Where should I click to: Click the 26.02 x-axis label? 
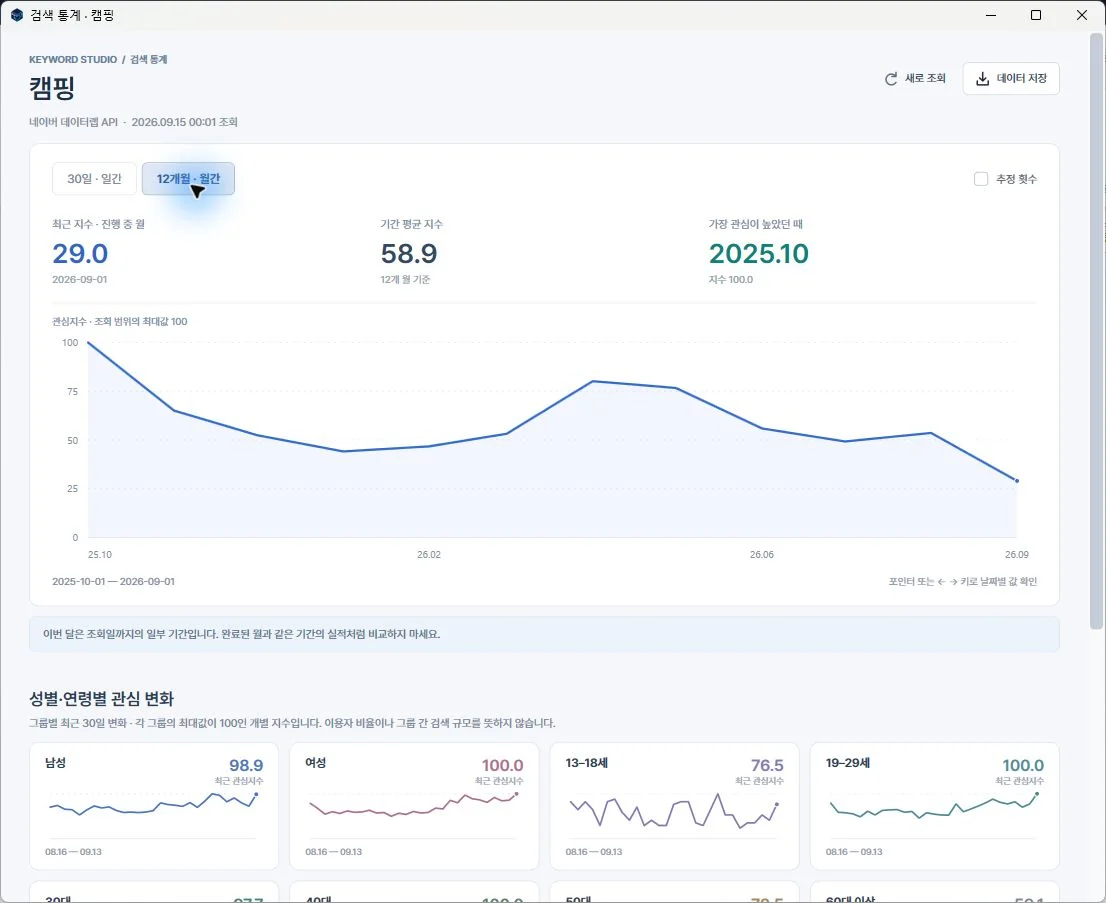pos(429,554)
